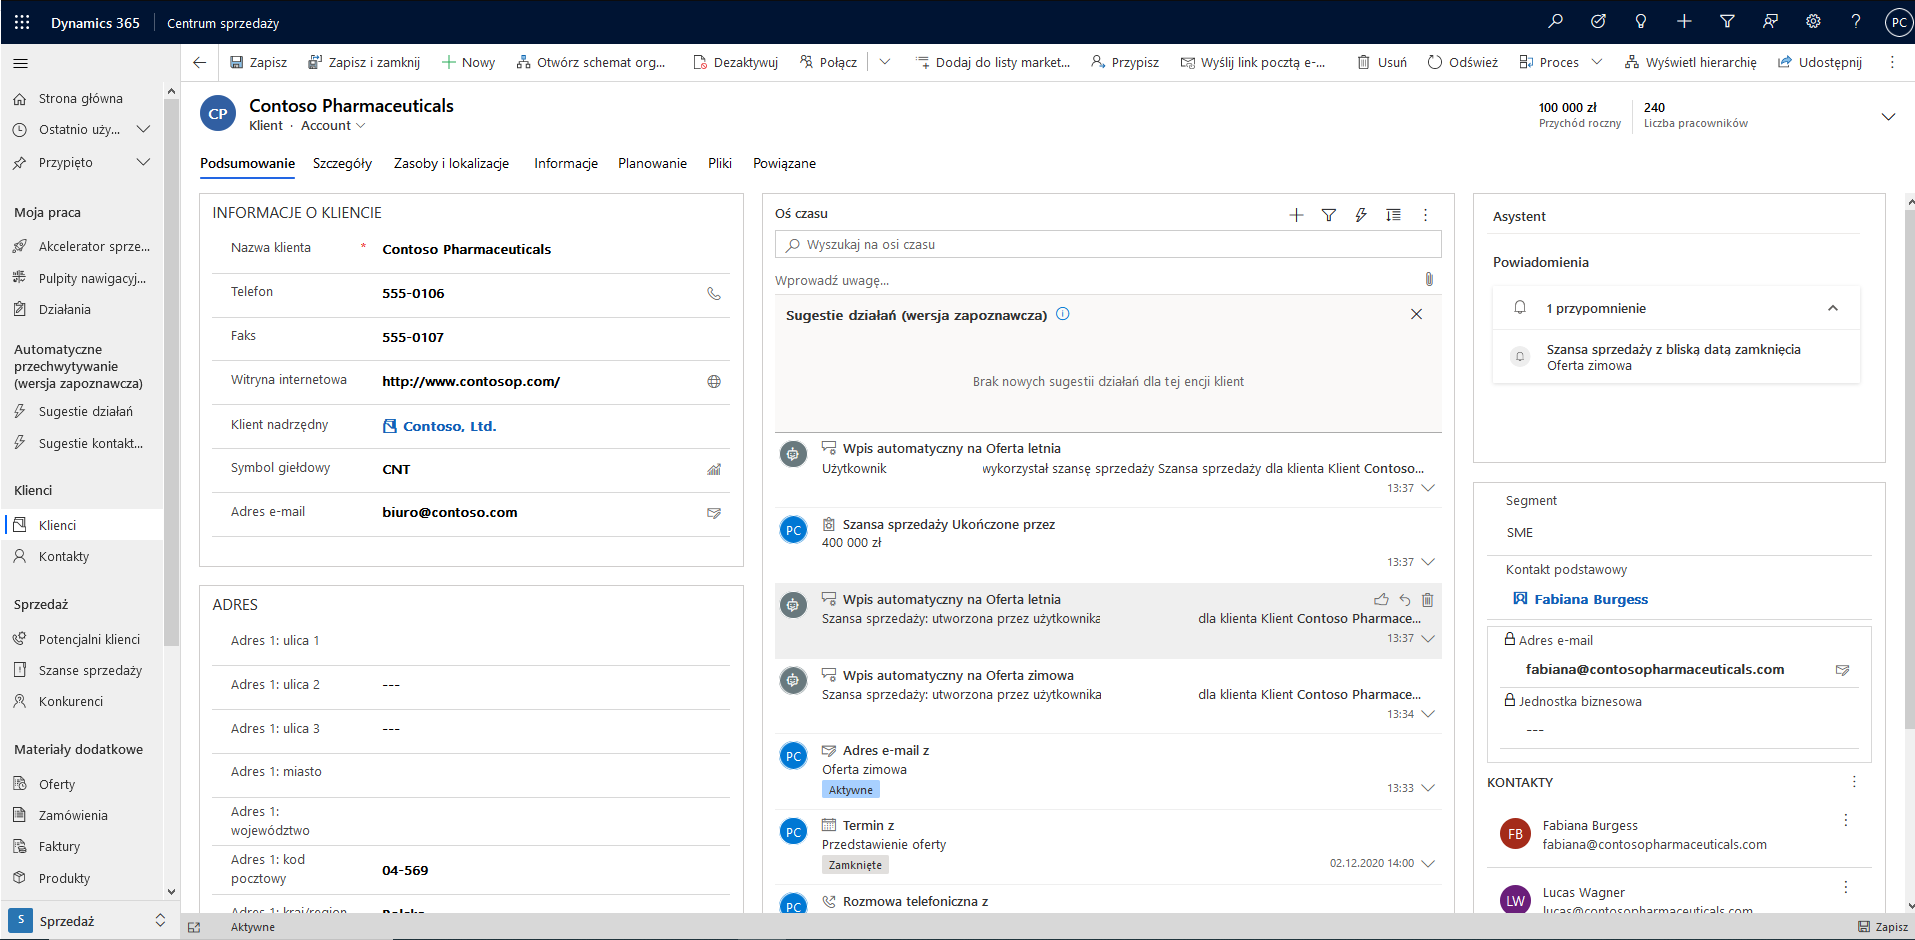The image size is (1915, 940).
Task: Open advanced find funnel icon in header
Action: pyautogui.click(x=1727, y=21)
